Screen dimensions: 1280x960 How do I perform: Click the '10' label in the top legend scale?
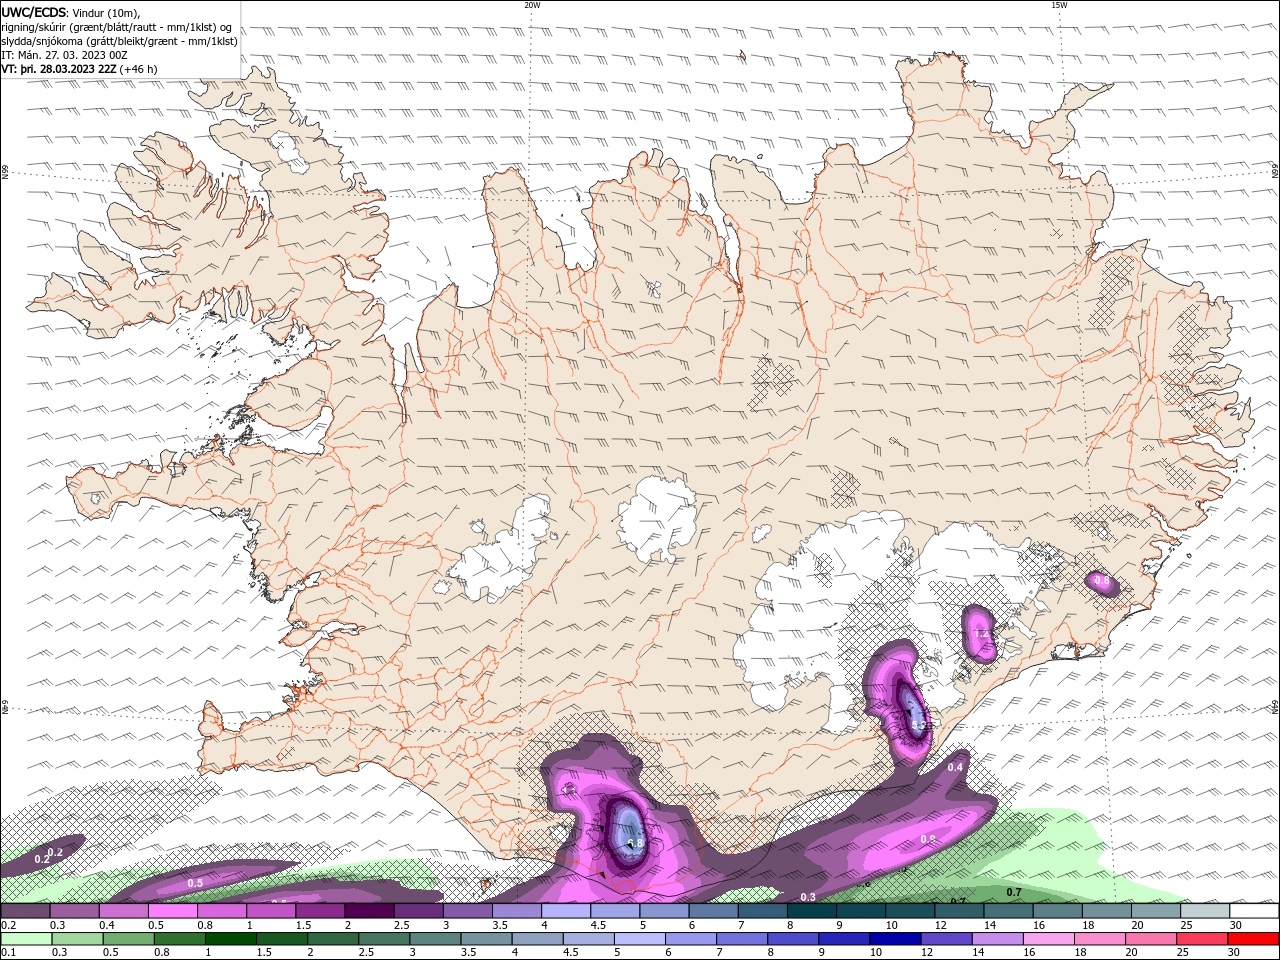point(891,925)
